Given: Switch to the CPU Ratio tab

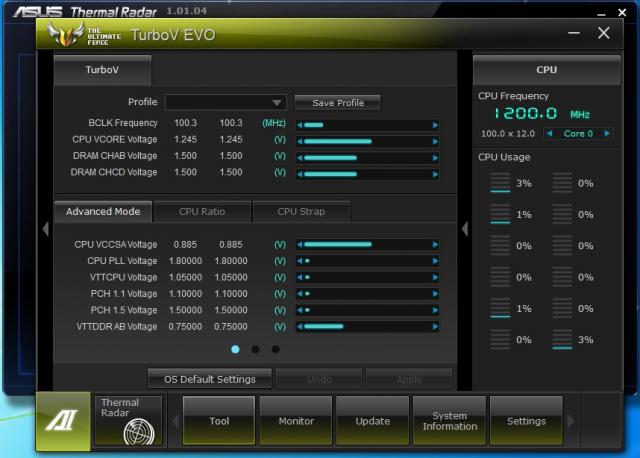Looking at the screenshot, I should 202,212.
